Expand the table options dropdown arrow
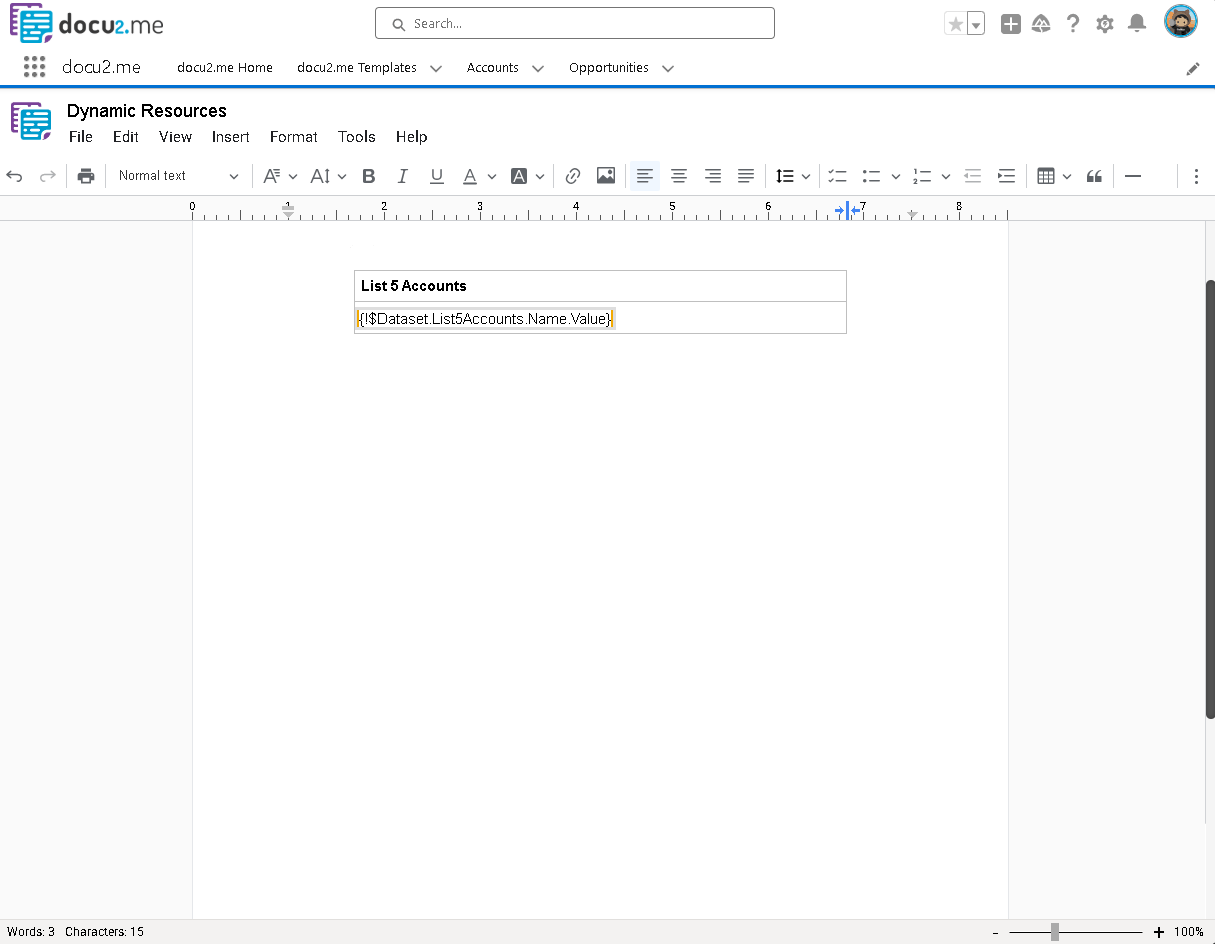 (1067, 177)
